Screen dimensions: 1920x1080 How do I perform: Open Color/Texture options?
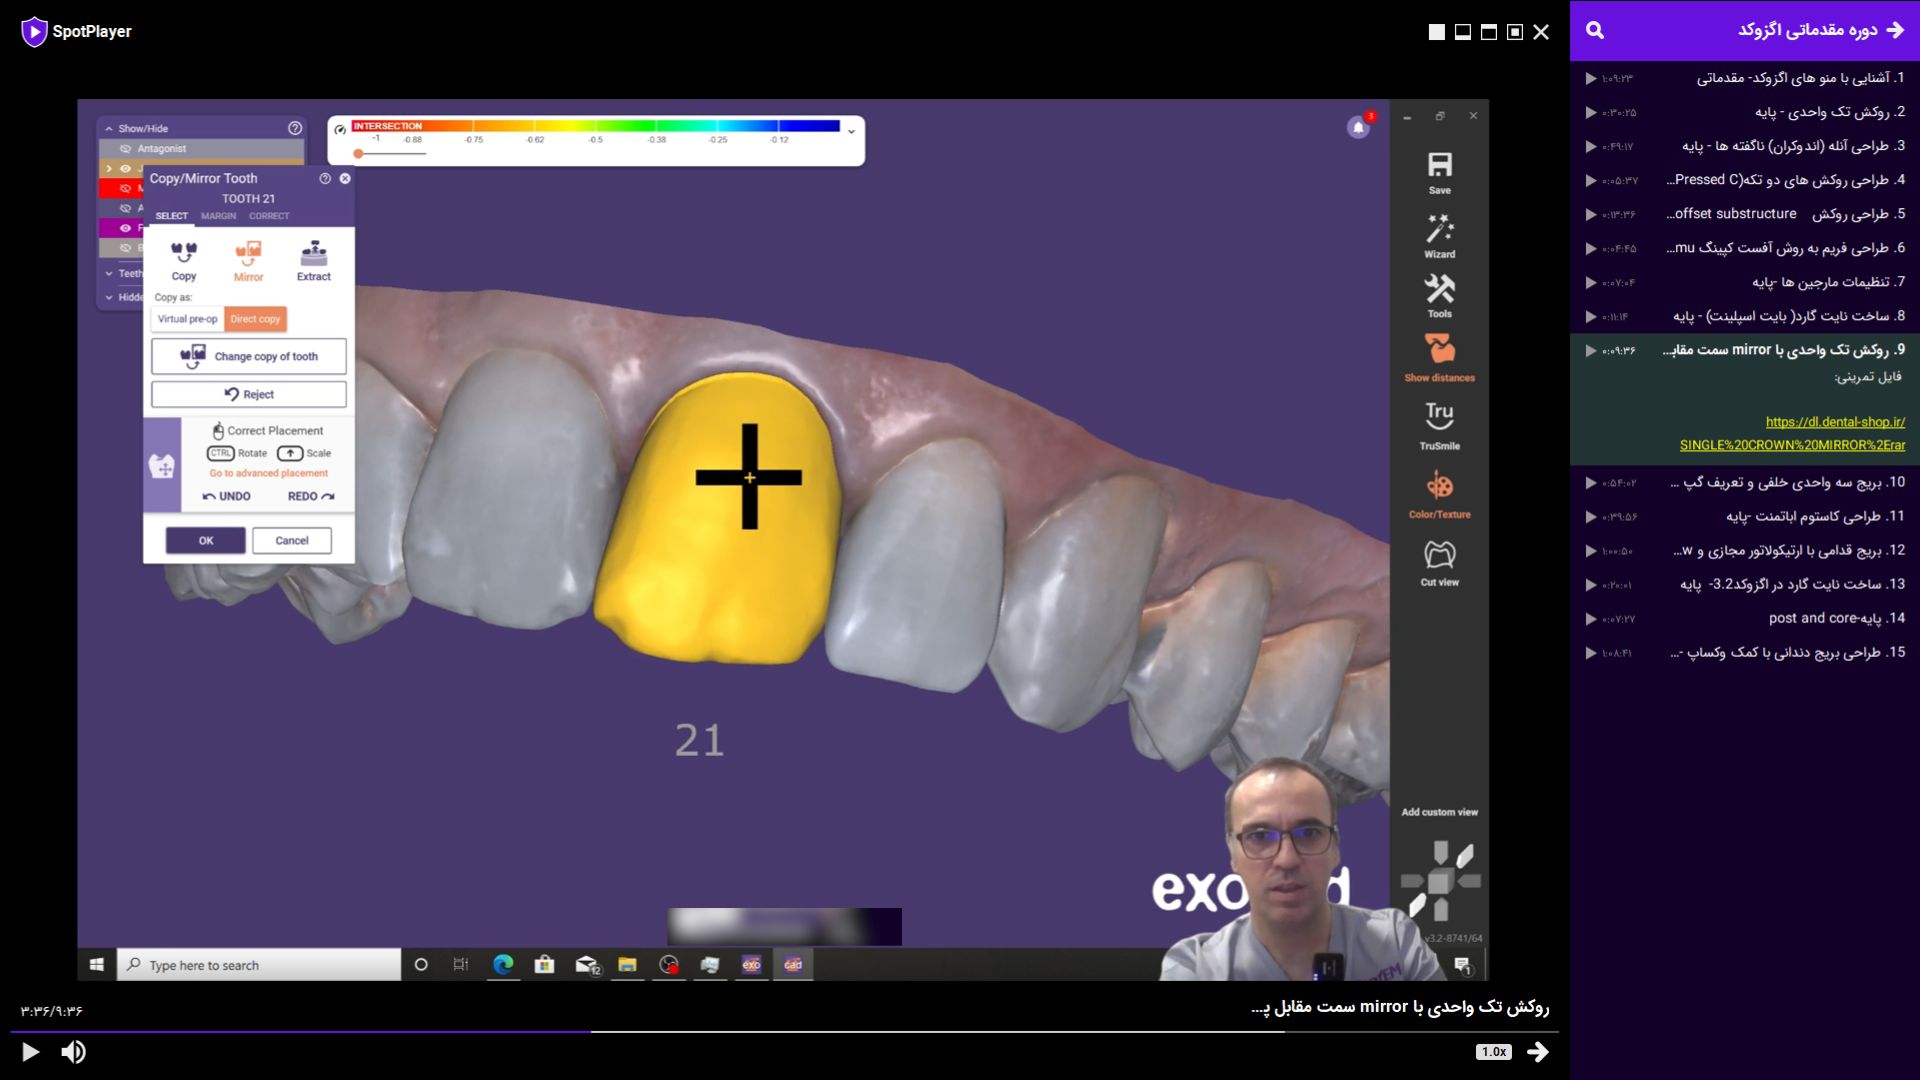(1439, 495)
